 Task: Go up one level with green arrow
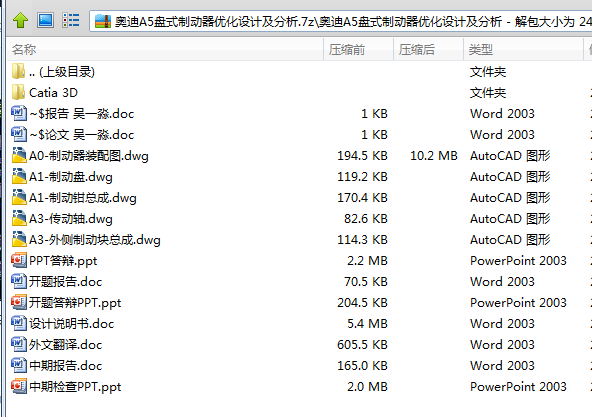pyautogui.click(x=20, y=20)
